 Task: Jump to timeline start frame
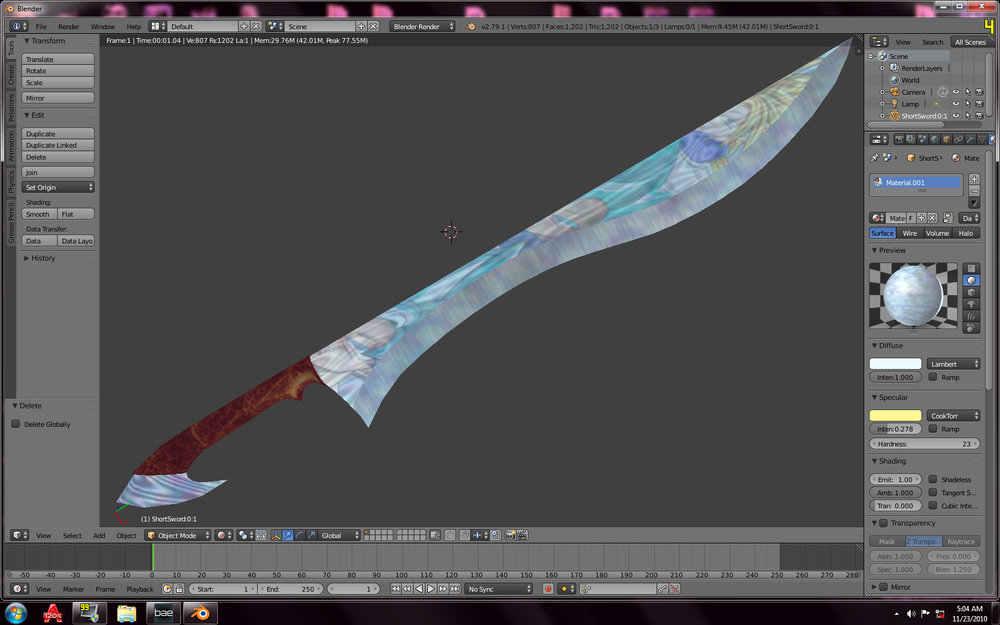click(x=395, y=589)
